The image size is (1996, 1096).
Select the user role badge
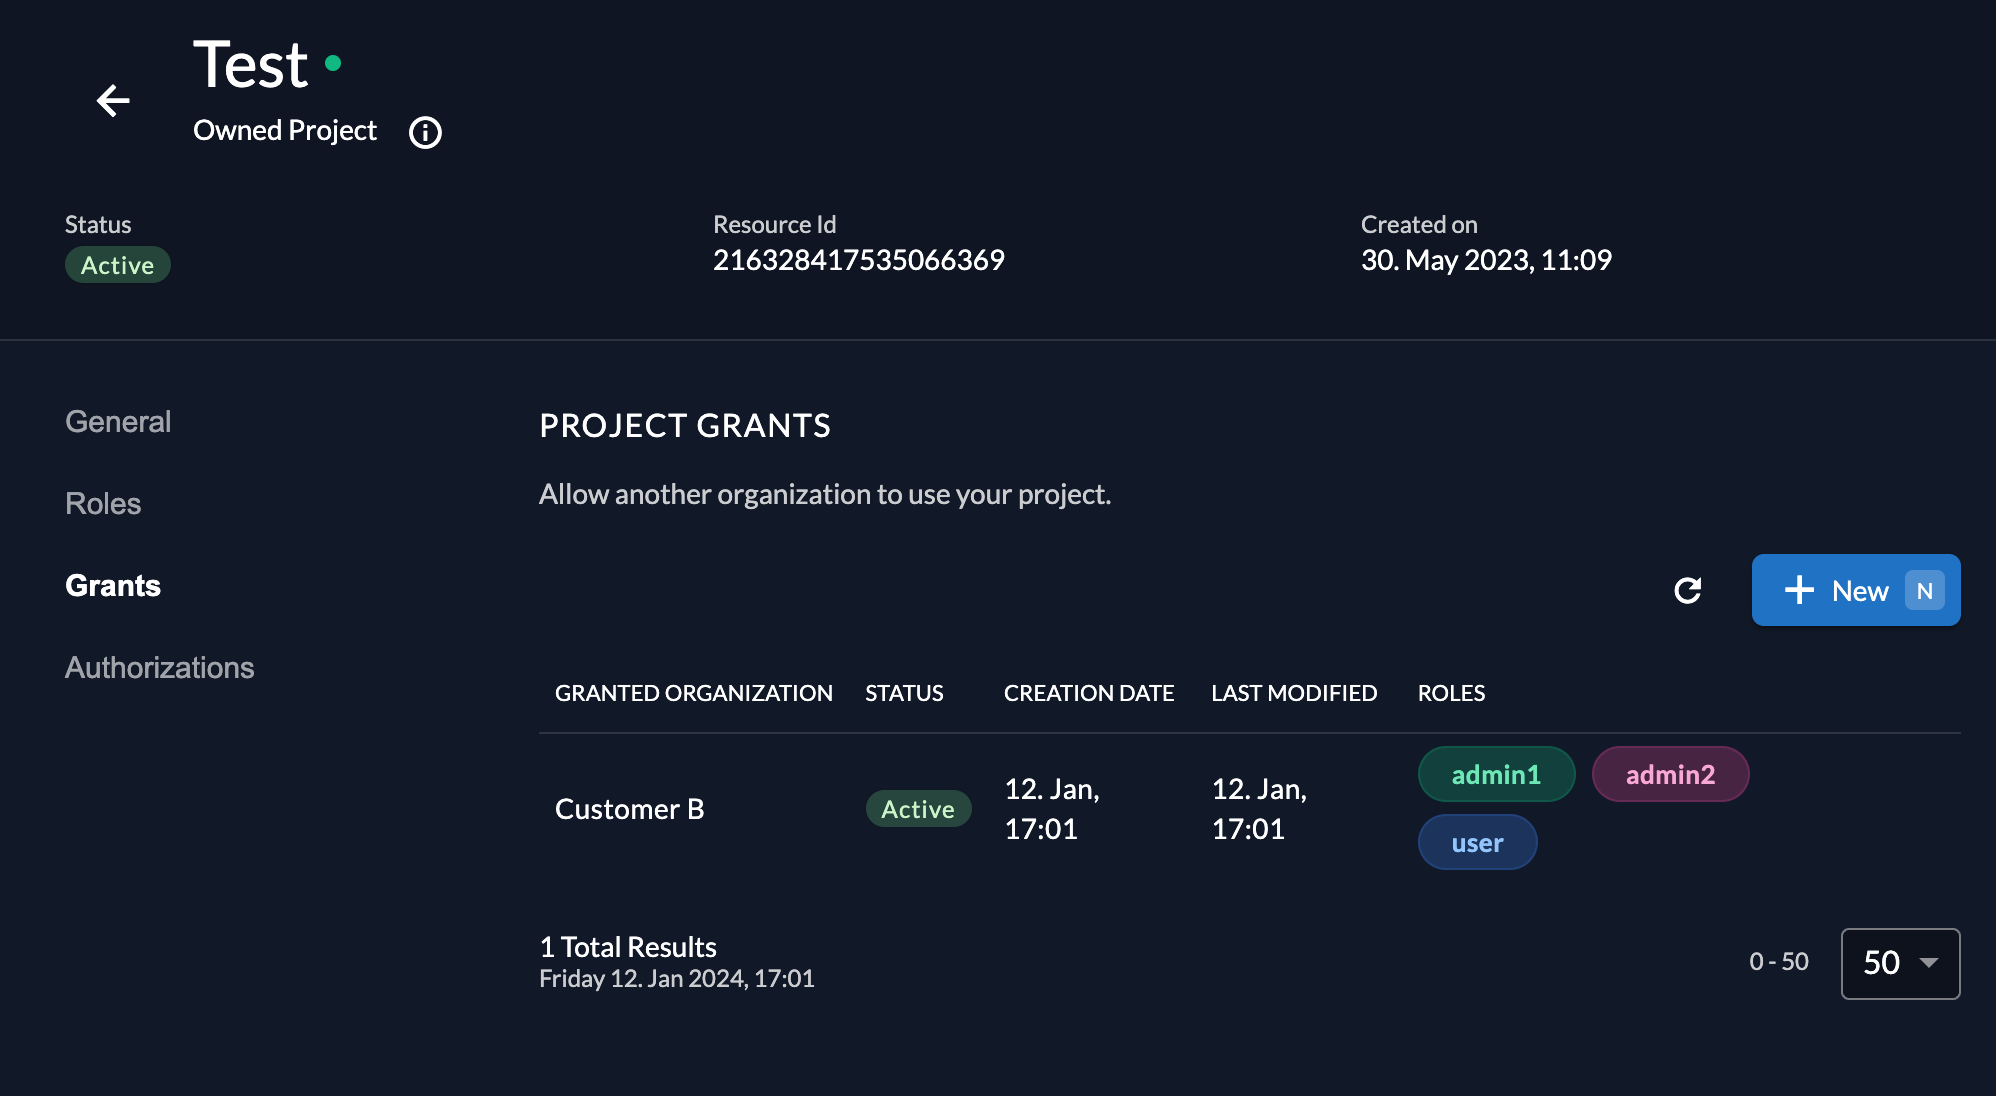point(1477,842)
